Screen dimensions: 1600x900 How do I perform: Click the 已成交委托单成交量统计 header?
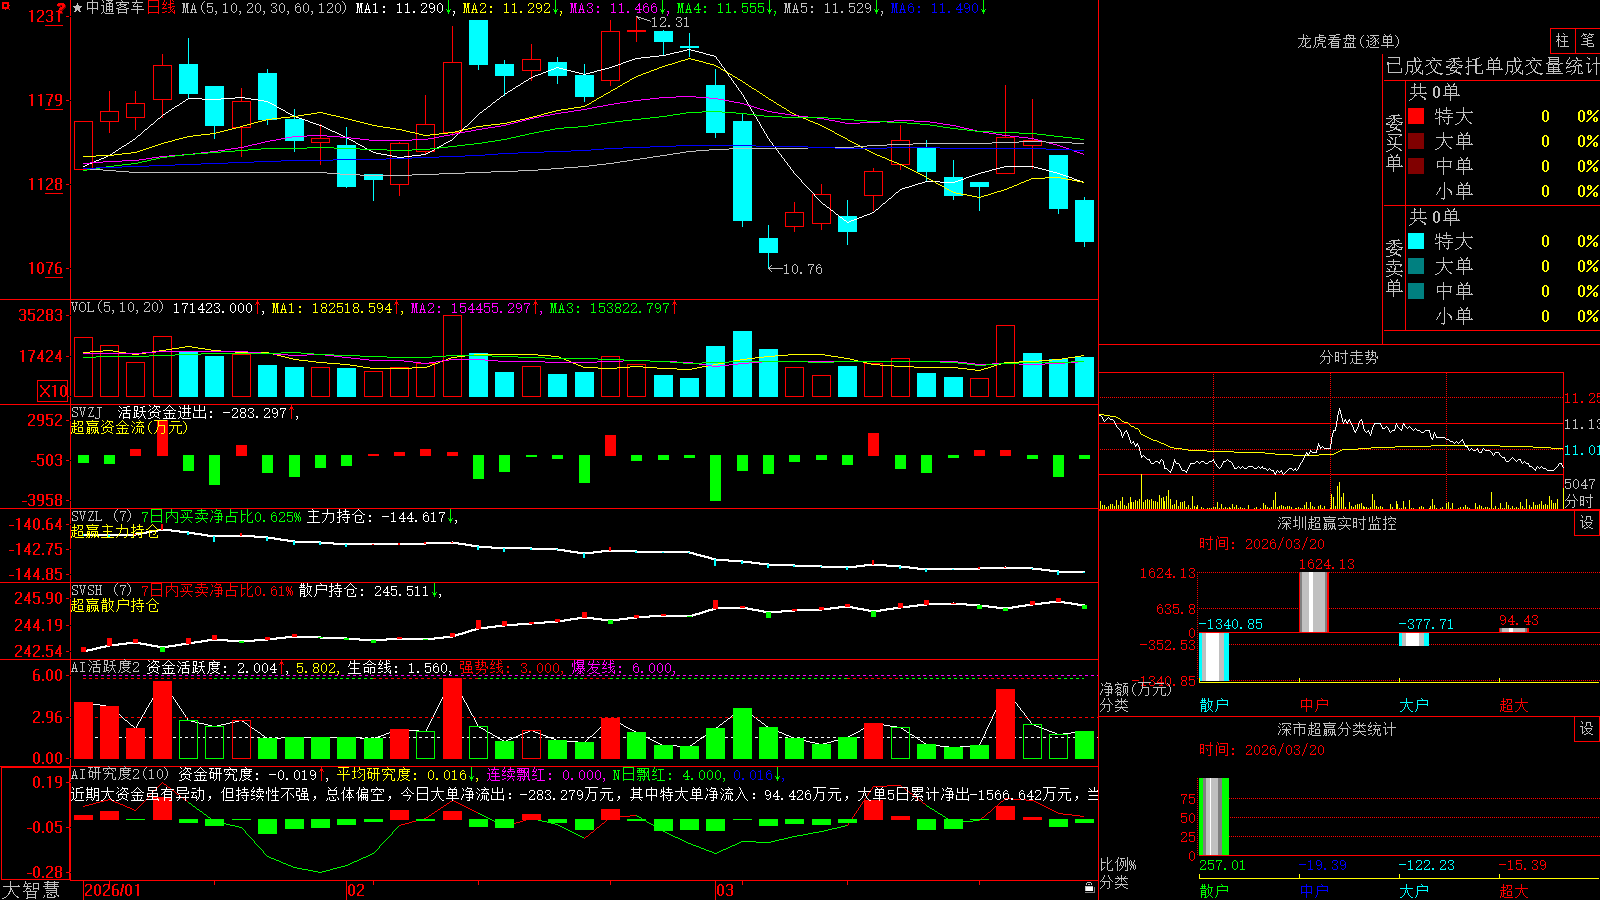(1492, 66)
